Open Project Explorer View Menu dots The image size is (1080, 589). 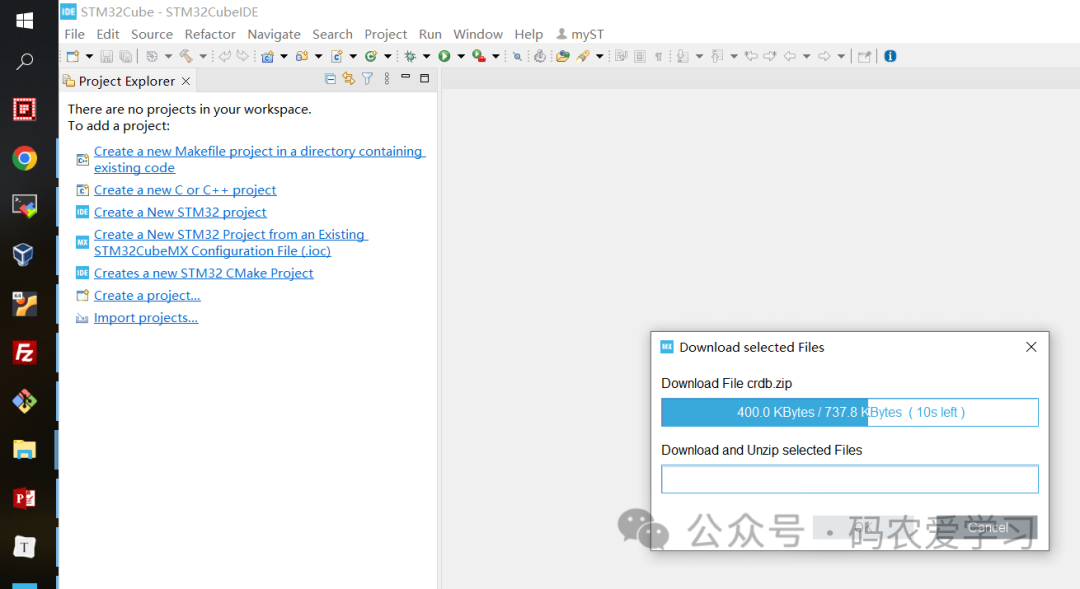(386, 79)
